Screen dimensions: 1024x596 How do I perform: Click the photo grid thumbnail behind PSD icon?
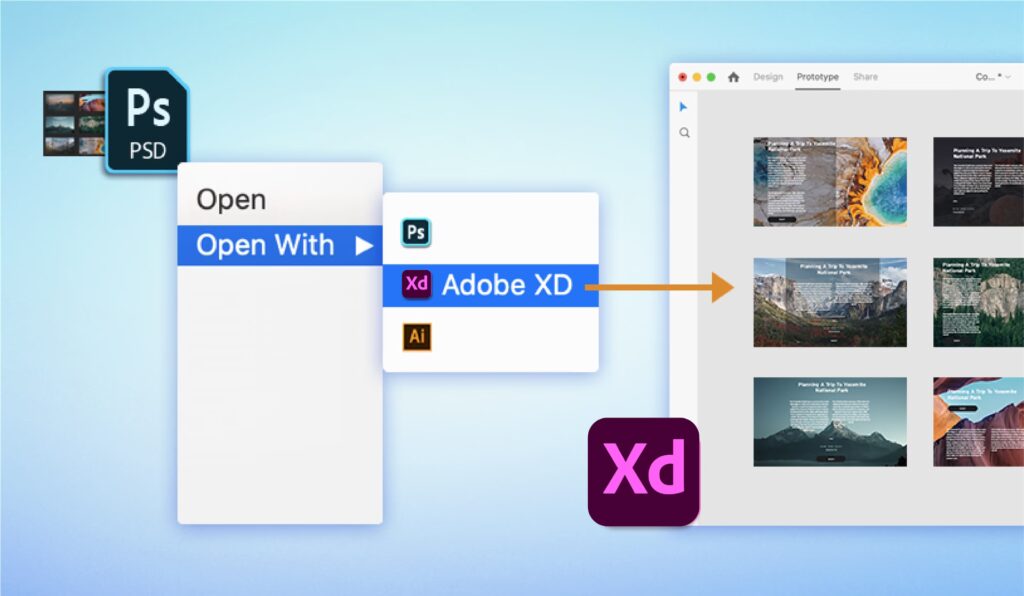click(72, 123)
